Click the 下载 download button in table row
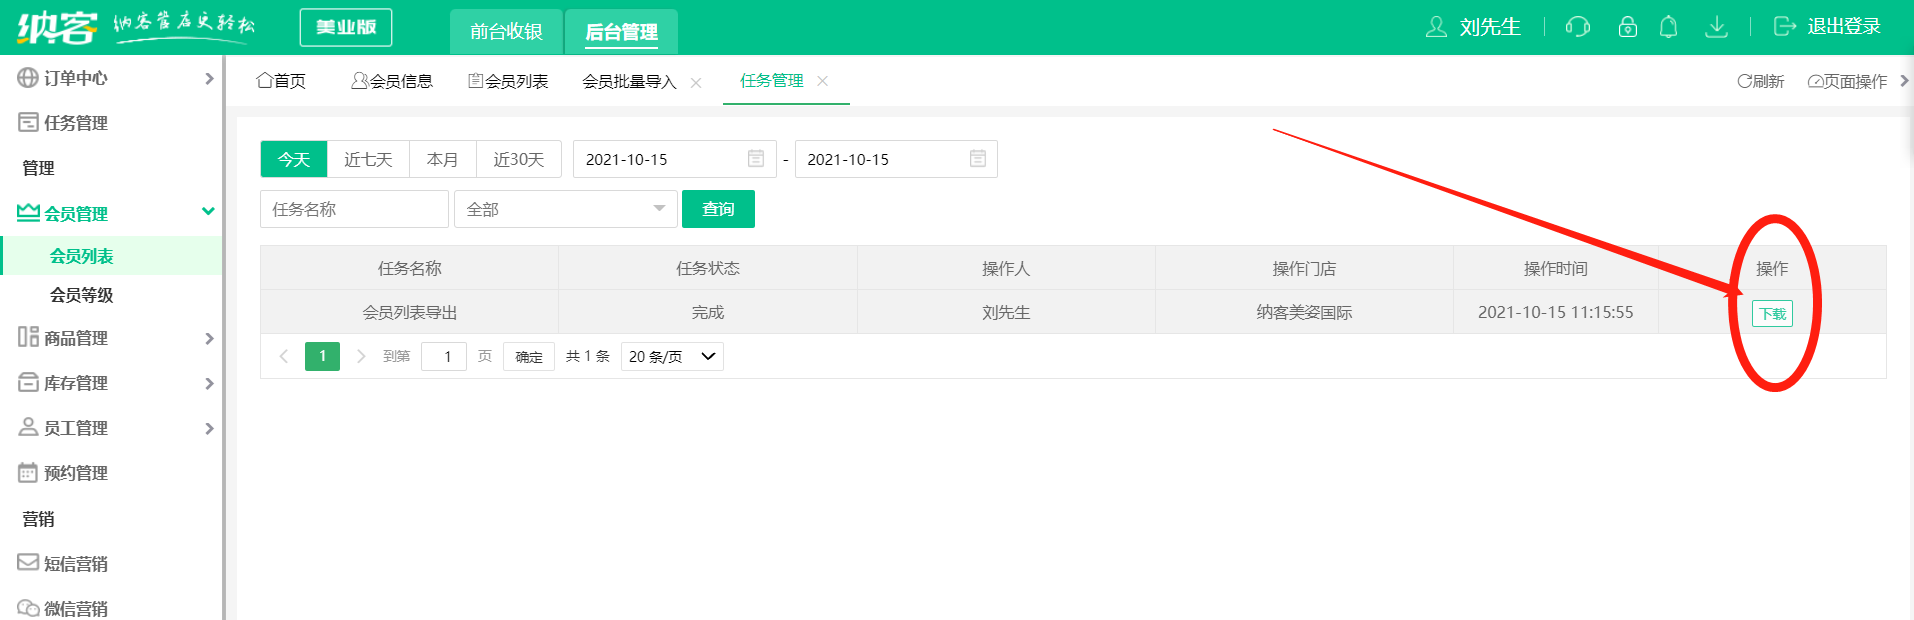Image resolution: width=1914 pixels, height=620 pixels. click(x=1772, y=313)
